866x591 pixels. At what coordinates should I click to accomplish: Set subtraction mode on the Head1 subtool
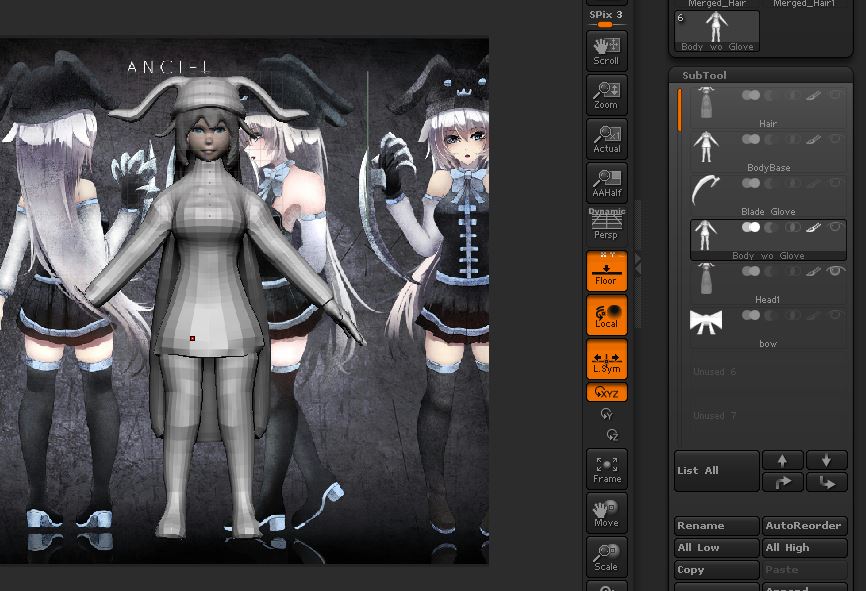coord(772,271)
